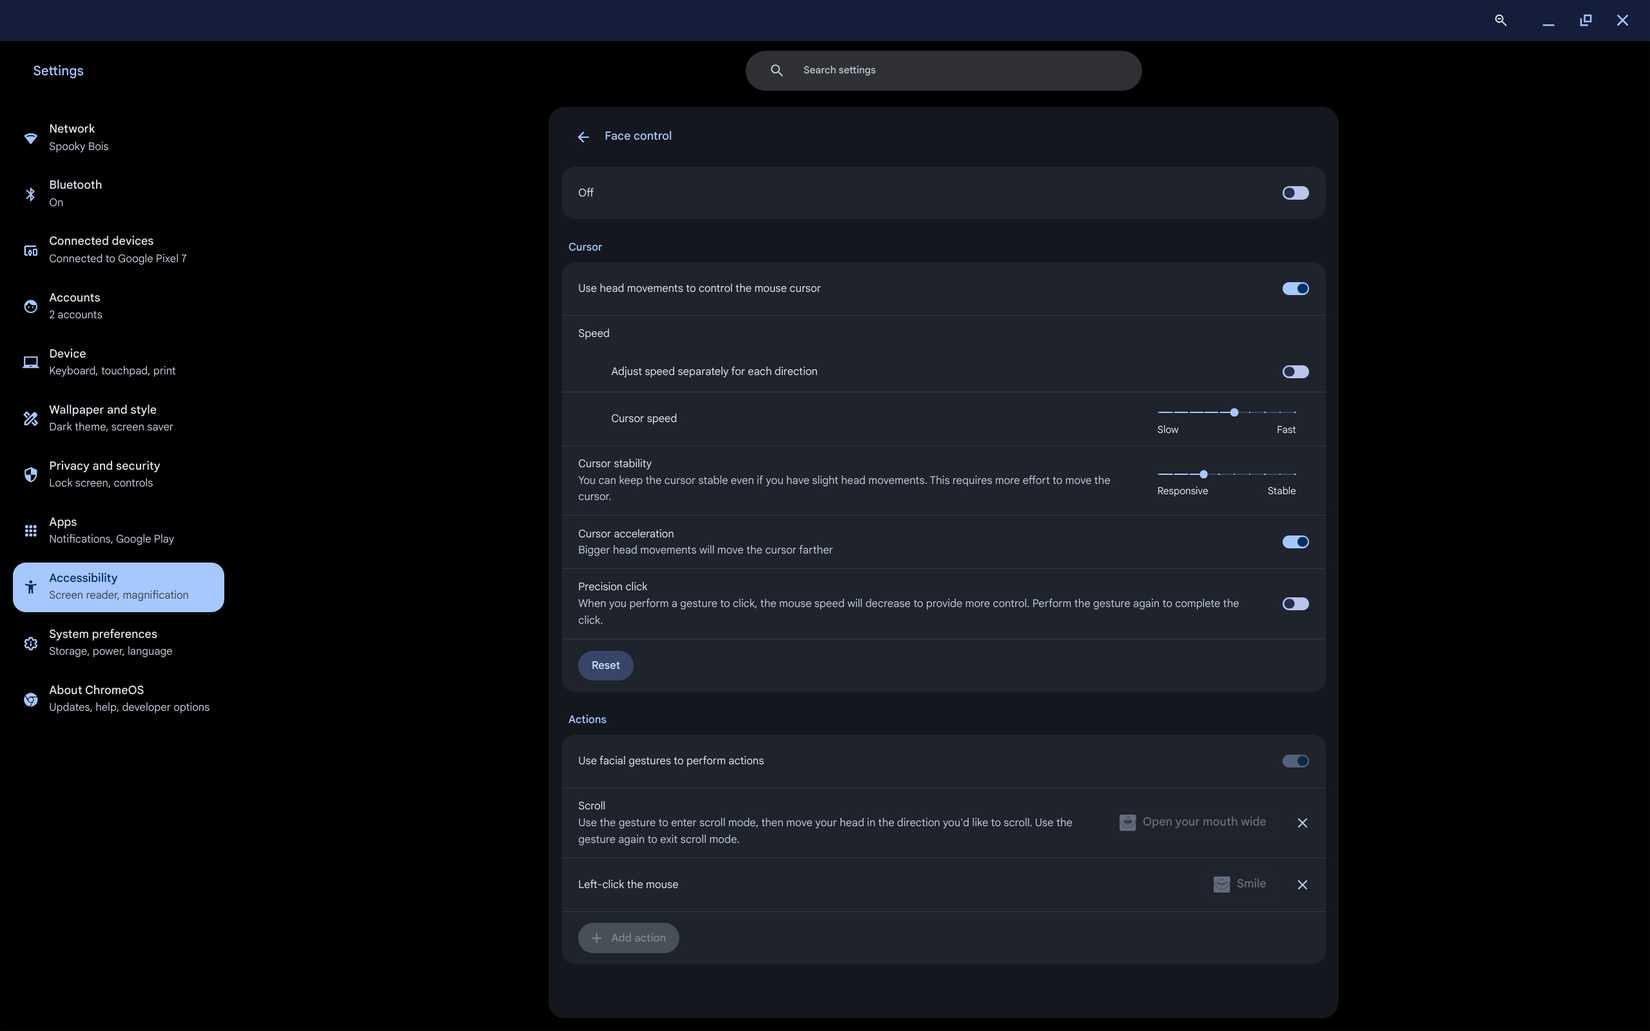Change the Smile gesture for left-click

1239,884
